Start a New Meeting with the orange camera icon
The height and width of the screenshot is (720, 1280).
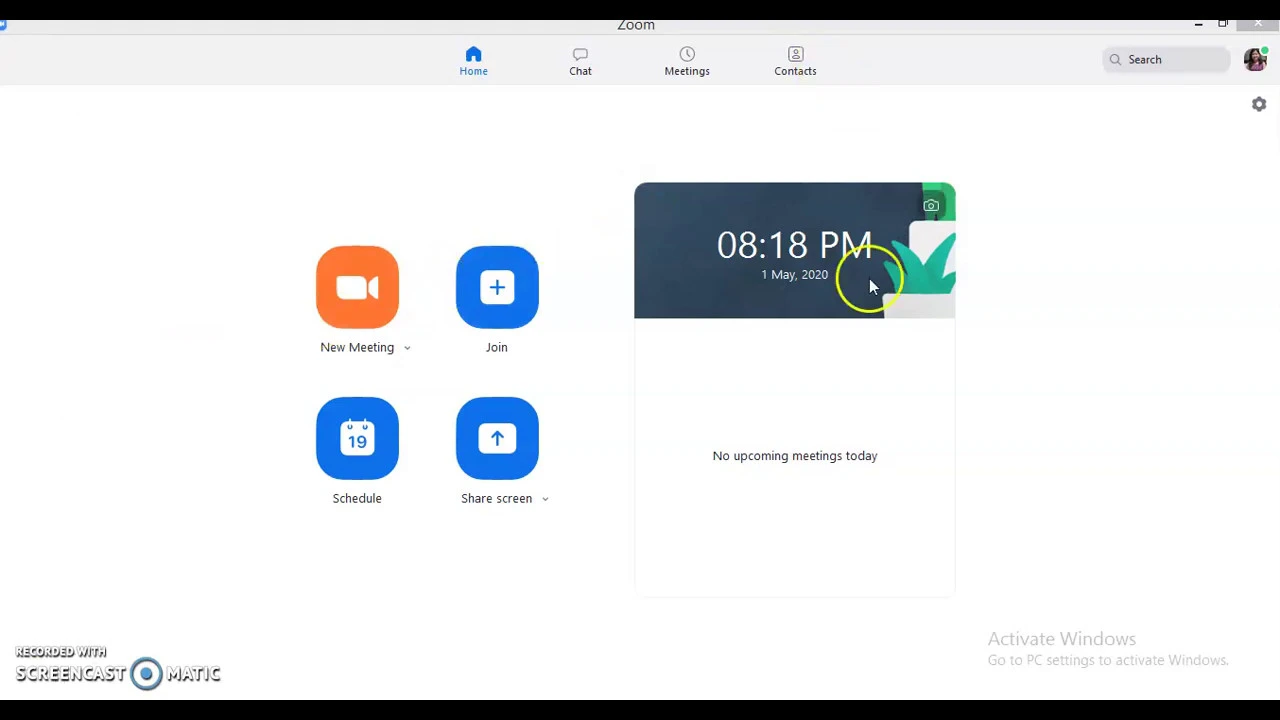point(357,287)
